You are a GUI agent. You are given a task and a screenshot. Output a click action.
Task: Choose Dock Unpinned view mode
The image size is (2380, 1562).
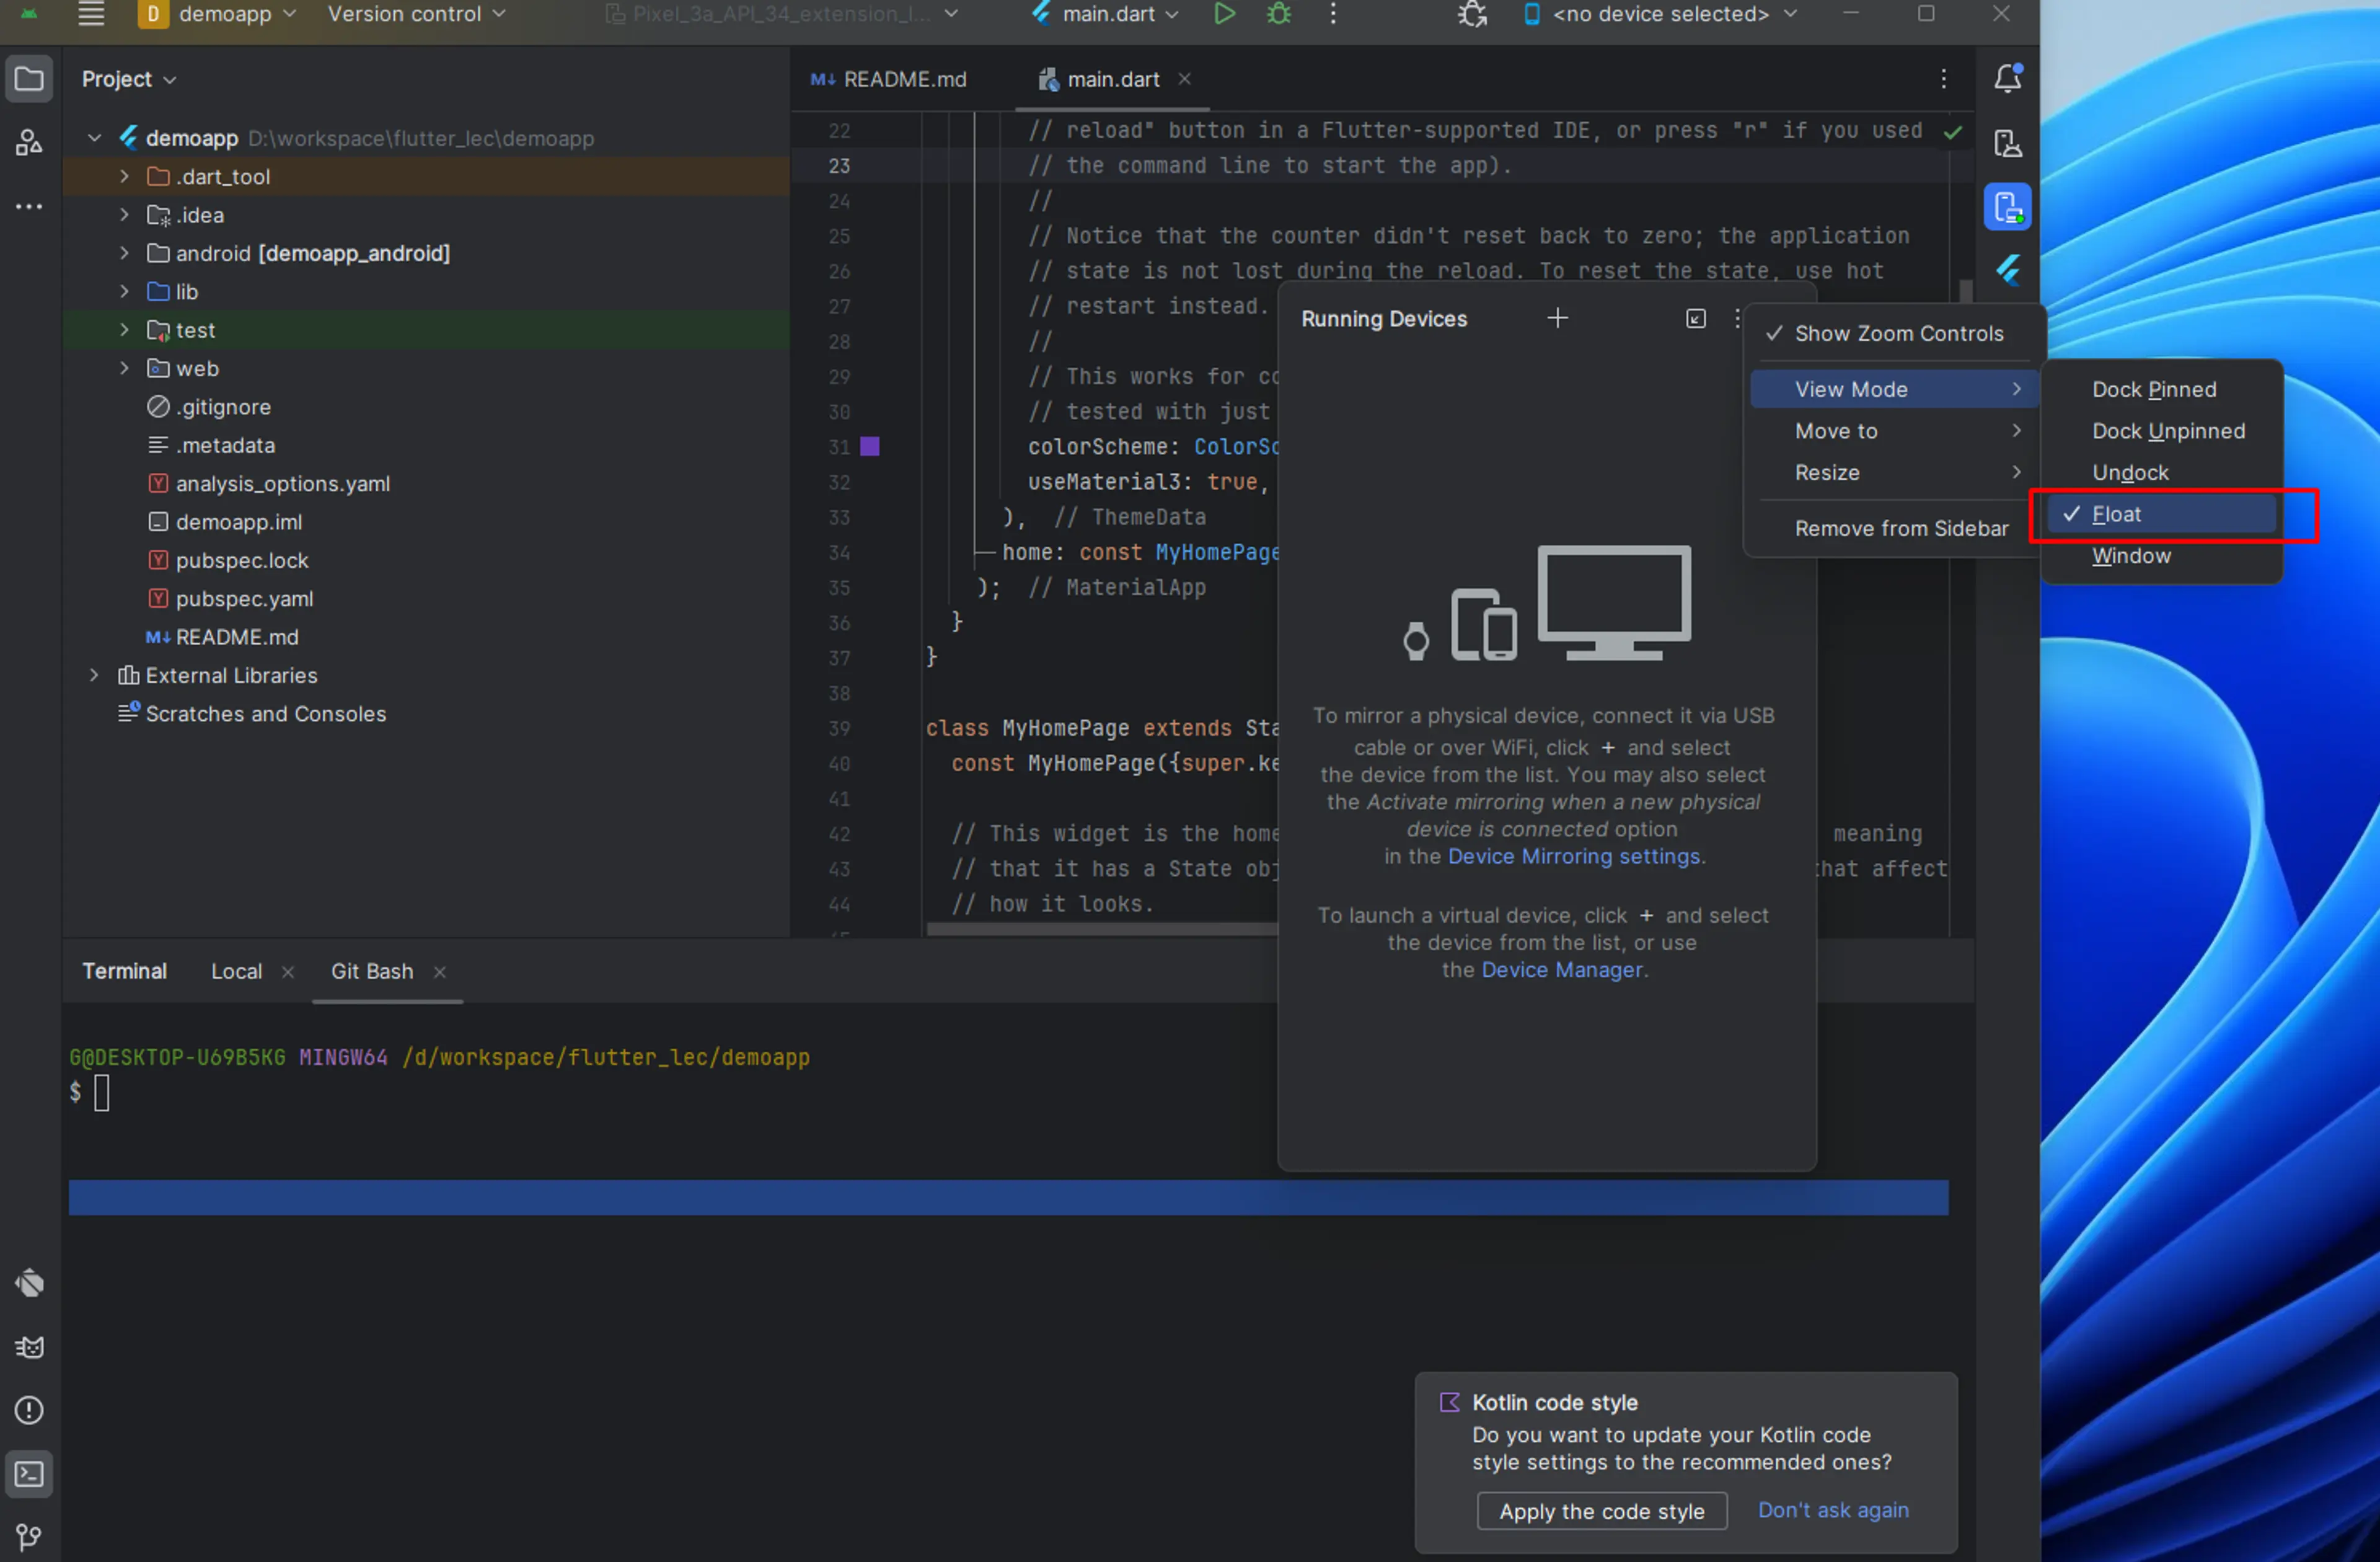[x=2161, y=431]
